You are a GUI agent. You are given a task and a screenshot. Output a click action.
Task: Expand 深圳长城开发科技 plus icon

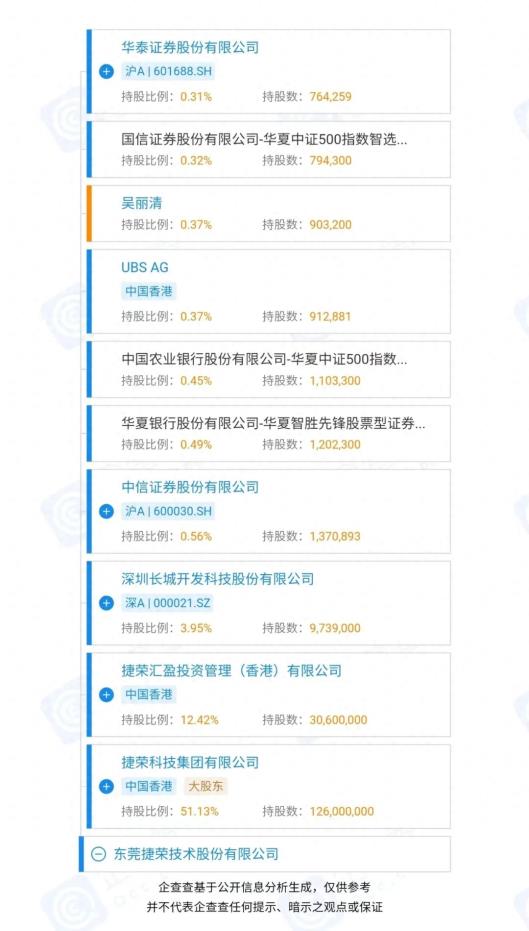106,603
